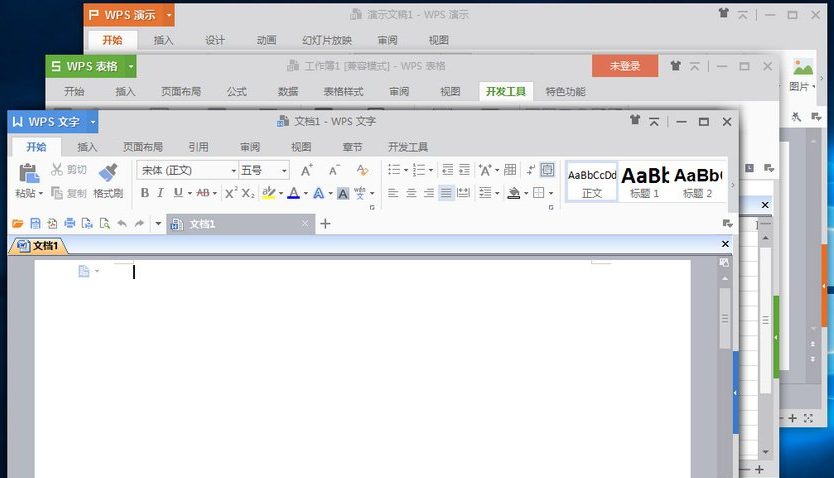834x478 pixels.
Task: Click the save floppy disk icon
Action: pos(35,223)
